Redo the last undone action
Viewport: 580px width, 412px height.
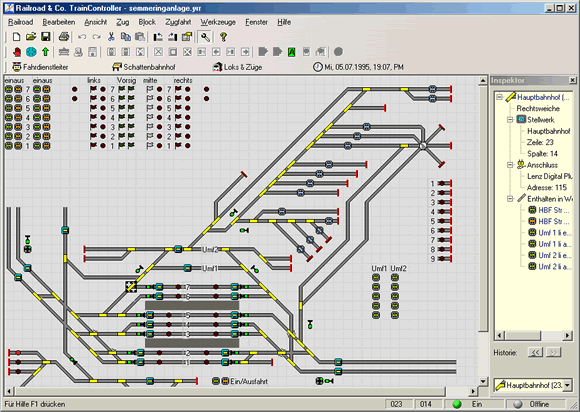click(x=97, y=37)
